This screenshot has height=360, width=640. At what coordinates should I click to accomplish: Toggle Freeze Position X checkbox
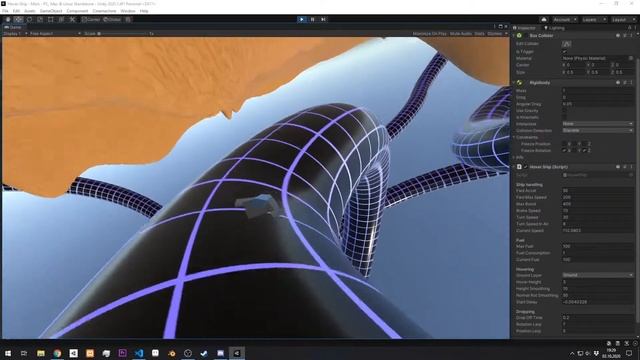[x=564, y=144]
